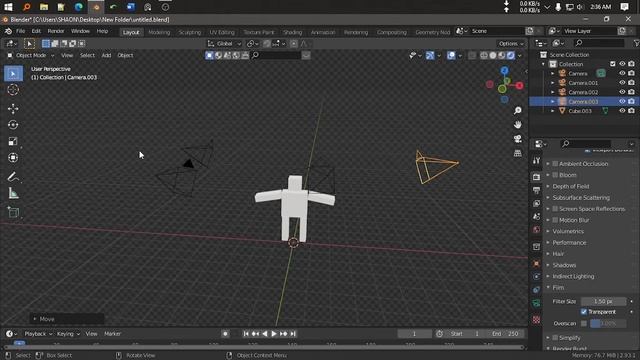640x360 pixels.
Task: Expand Camera.001 in the outliner
Action: (553, 83)
